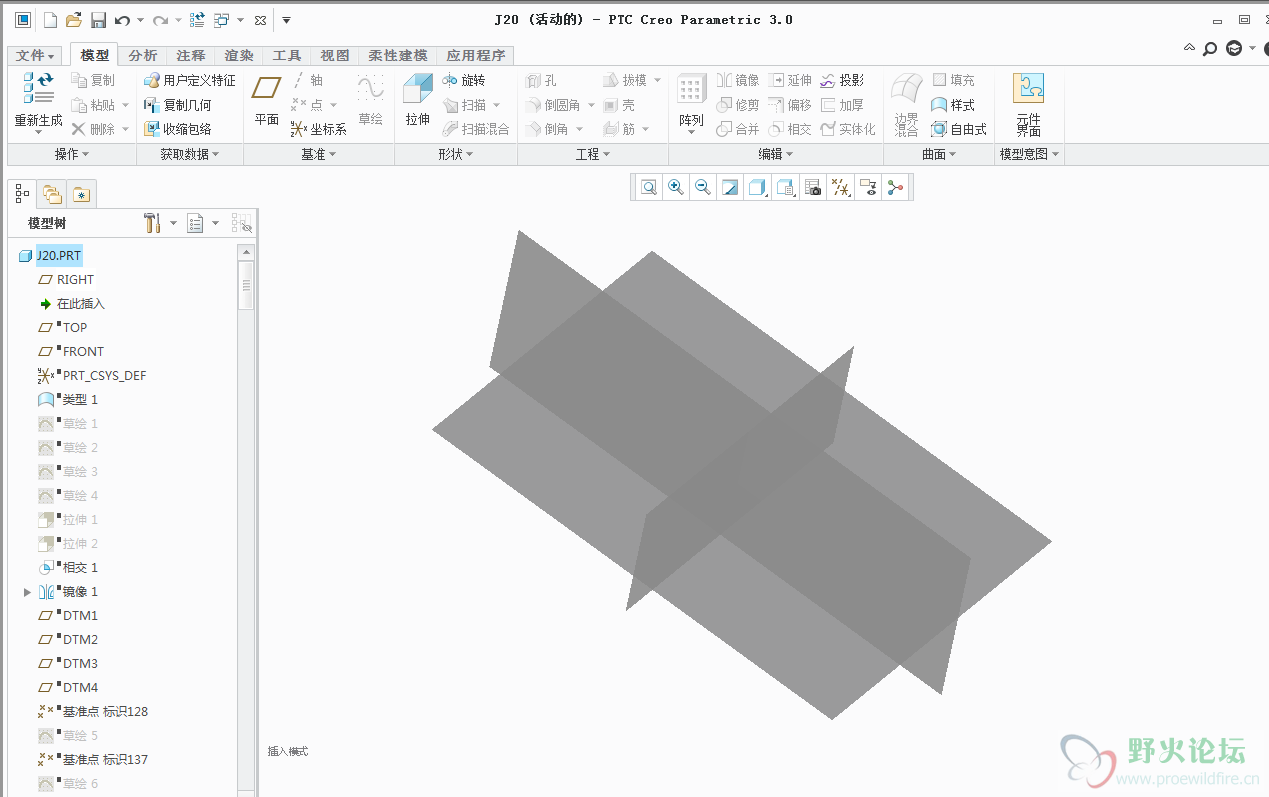The image size is (1269, 797).
Task: Open a file with the folder icon
Action: (74, 20)
